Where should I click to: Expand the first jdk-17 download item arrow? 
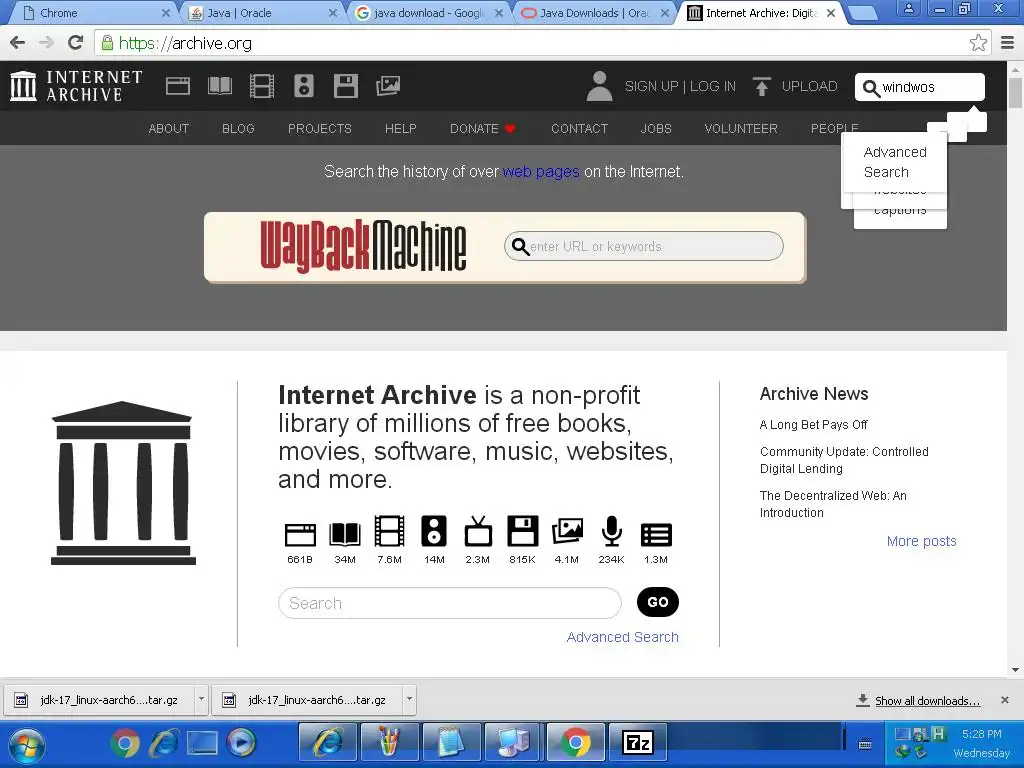coord(201,699)
